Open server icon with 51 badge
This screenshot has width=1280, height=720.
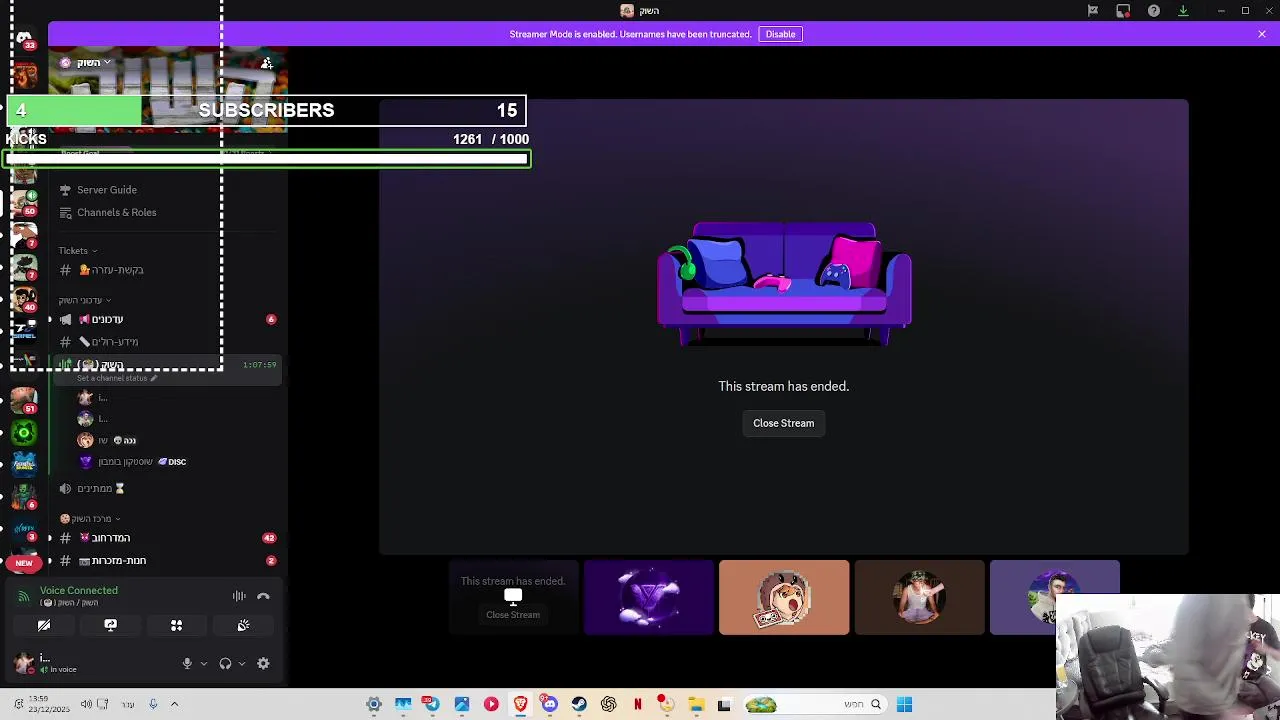24,400
